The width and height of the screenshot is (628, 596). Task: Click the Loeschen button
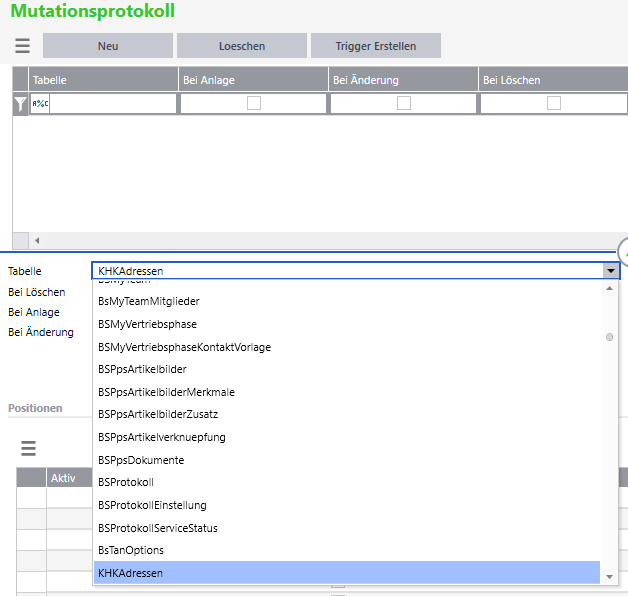(242, 46)
